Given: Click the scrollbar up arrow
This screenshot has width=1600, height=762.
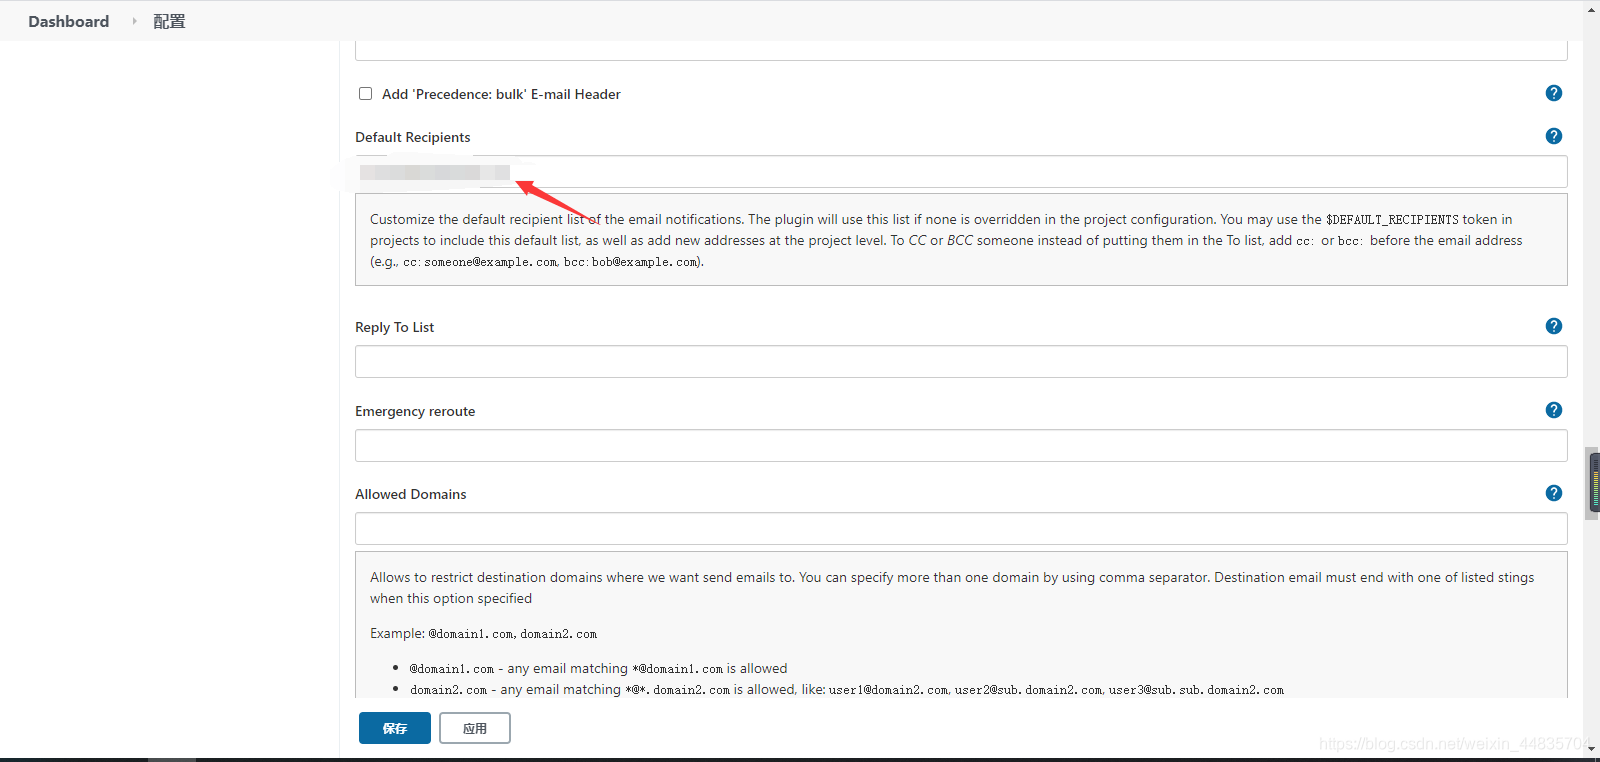Looking at the screenshot, I should point(1592,9).
